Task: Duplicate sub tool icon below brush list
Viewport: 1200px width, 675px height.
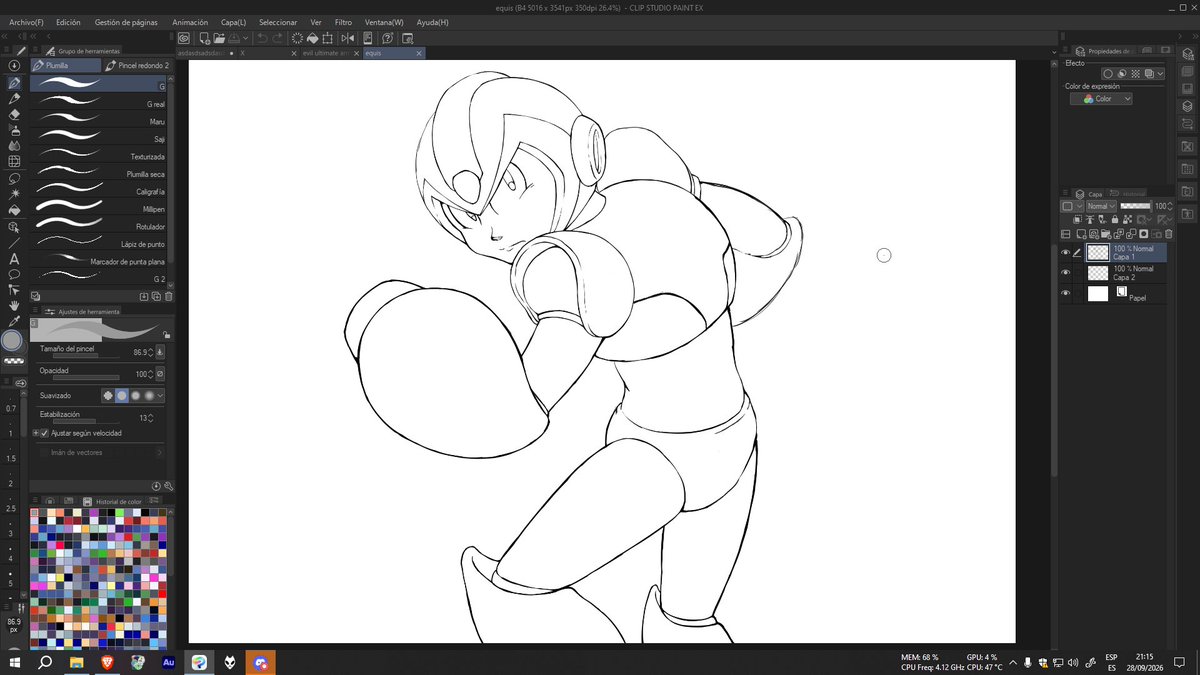Action: (x=156, y=296)
